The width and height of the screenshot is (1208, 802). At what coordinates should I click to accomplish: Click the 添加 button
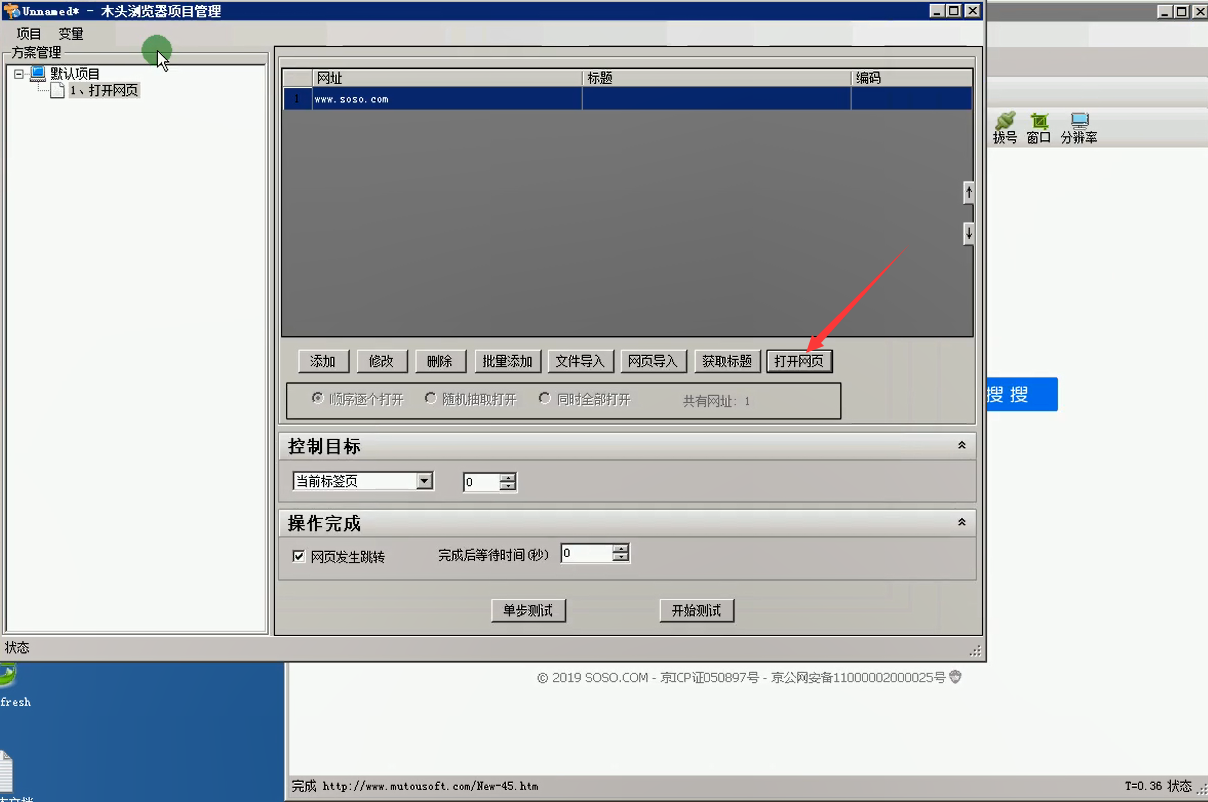[323, 361]
